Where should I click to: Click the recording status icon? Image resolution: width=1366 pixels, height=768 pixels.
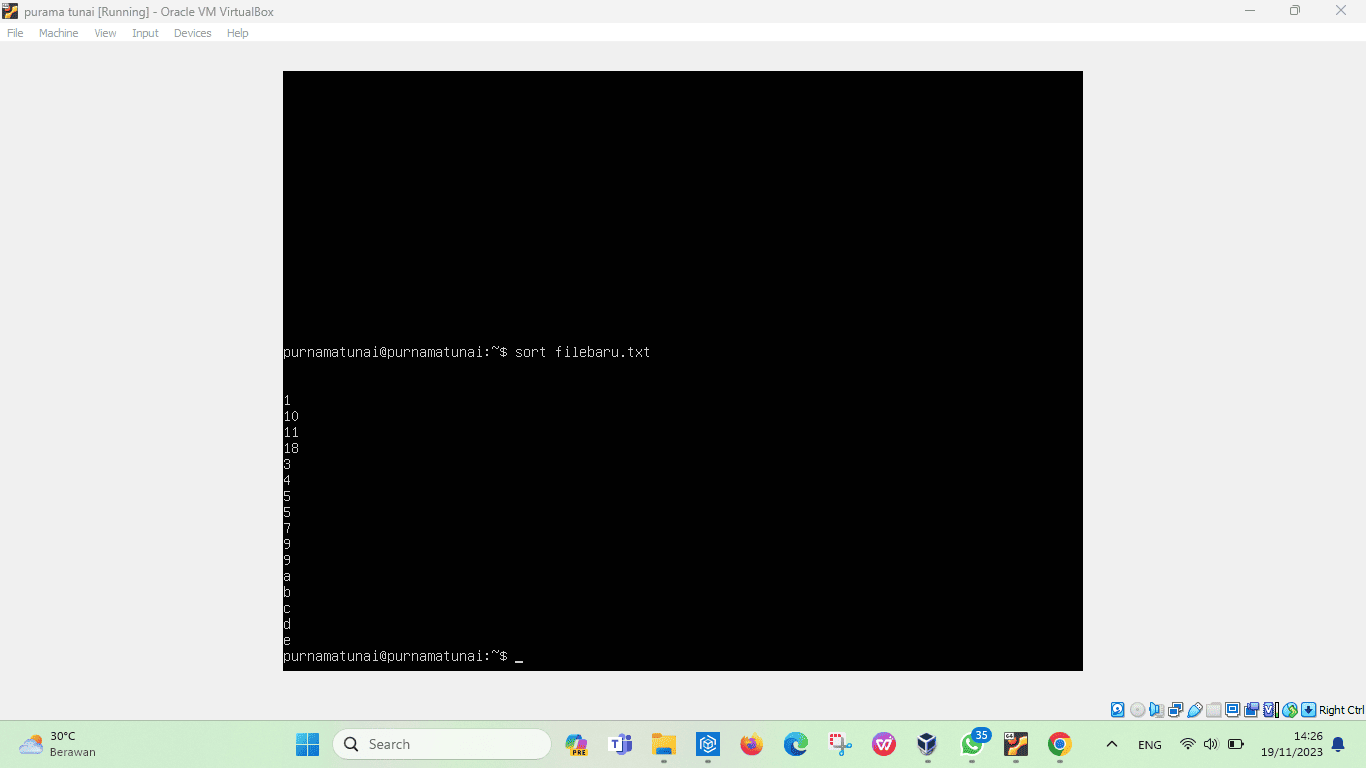pos(1251,710)
